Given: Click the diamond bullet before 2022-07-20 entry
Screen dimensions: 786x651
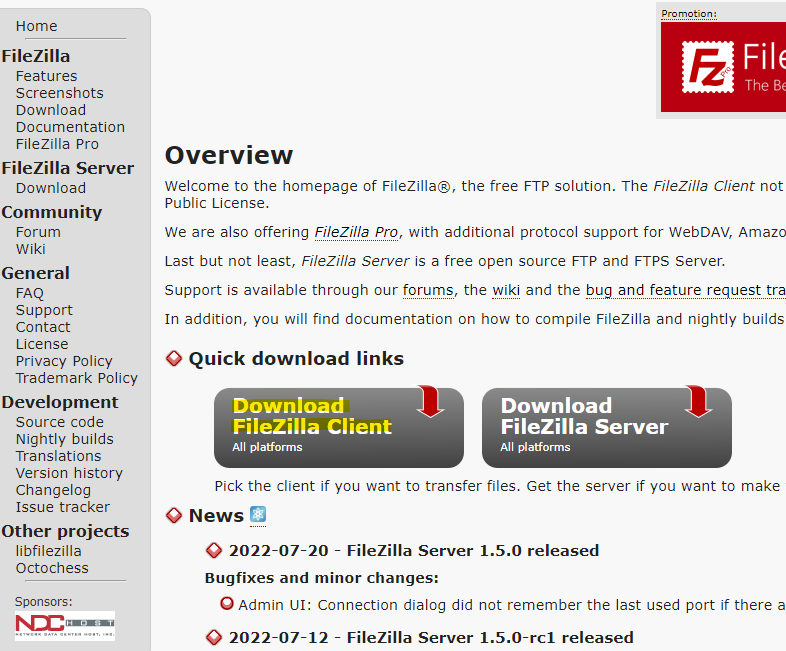Looking at the screenshot, I should point(214,550).
